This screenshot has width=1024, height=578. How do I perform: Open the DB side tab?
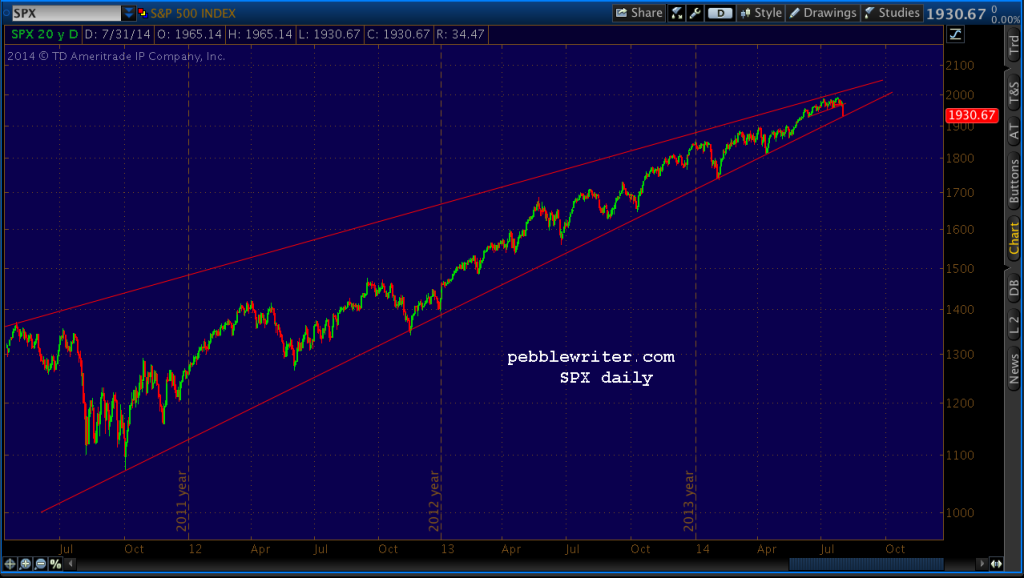click(x=1014, y=287)
